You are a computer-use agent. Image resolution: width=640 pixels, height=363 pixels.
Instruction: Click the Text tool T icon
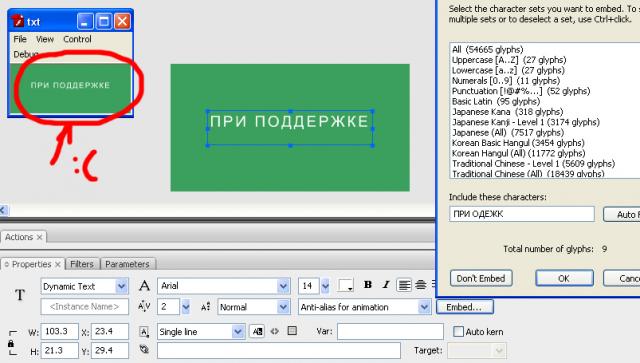[x=20, y=294]
